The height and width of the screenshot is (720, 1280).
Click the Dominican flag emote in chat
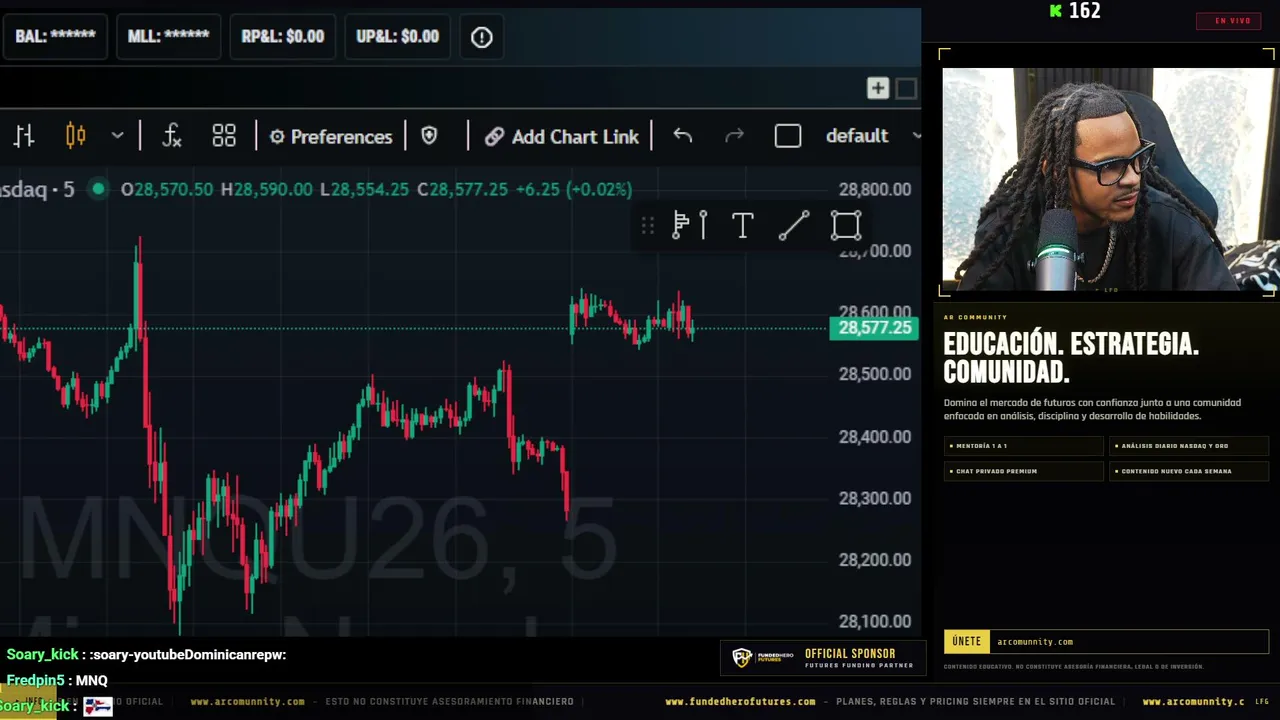[x=97, y=706]
